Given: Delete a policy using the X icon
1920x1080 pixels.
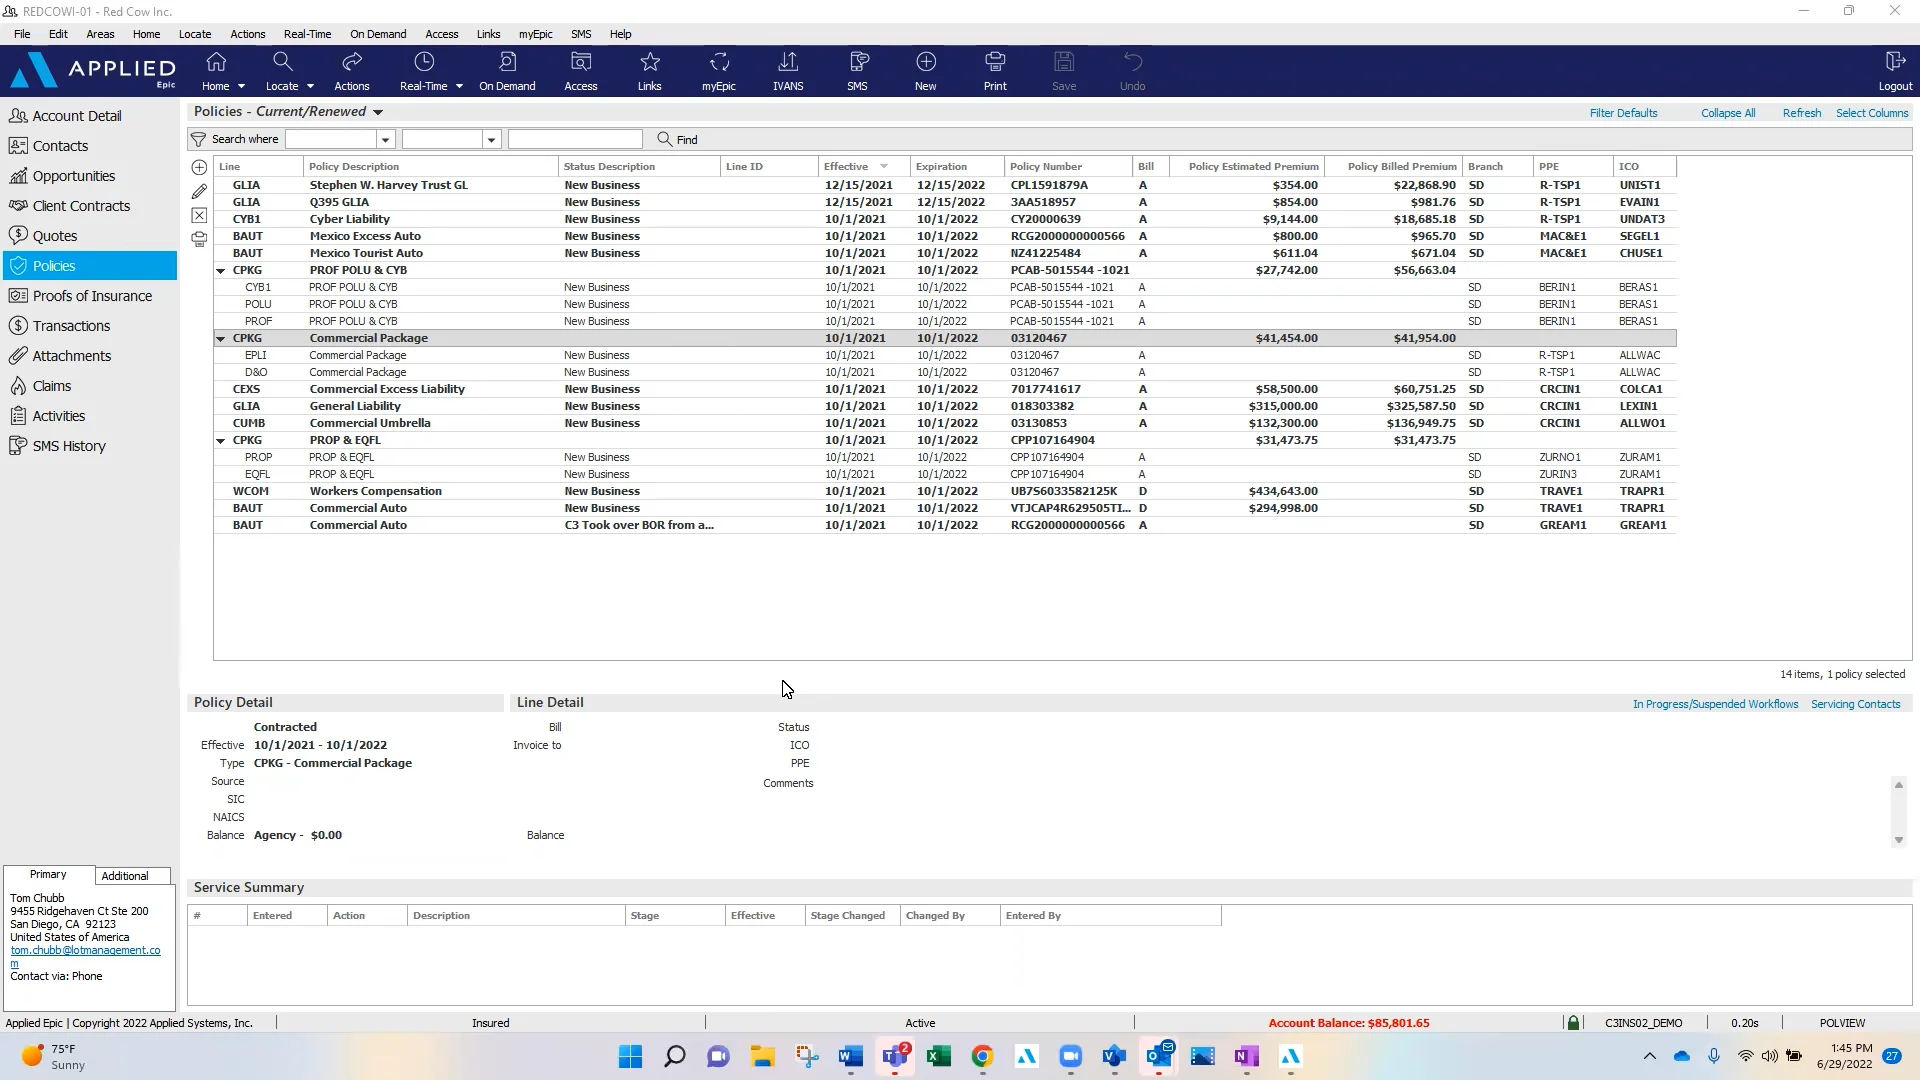Looking at the screenshot, I should coord(199,215).
